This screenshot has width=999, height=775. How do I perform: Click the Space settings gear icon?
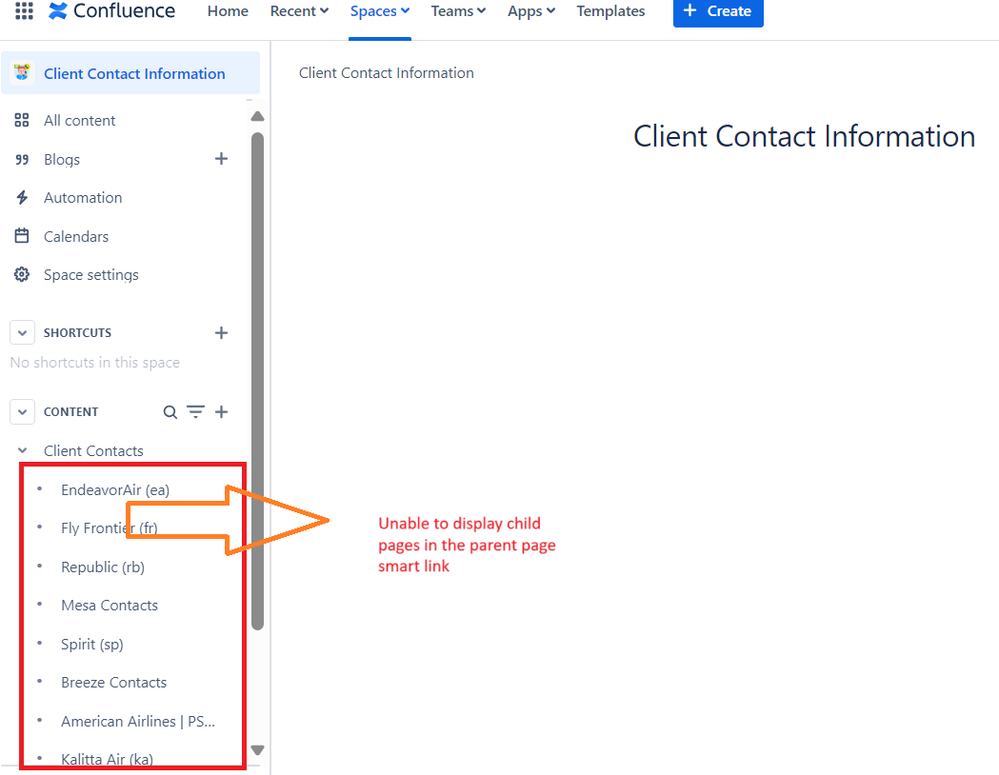click(x=22, y=275)
